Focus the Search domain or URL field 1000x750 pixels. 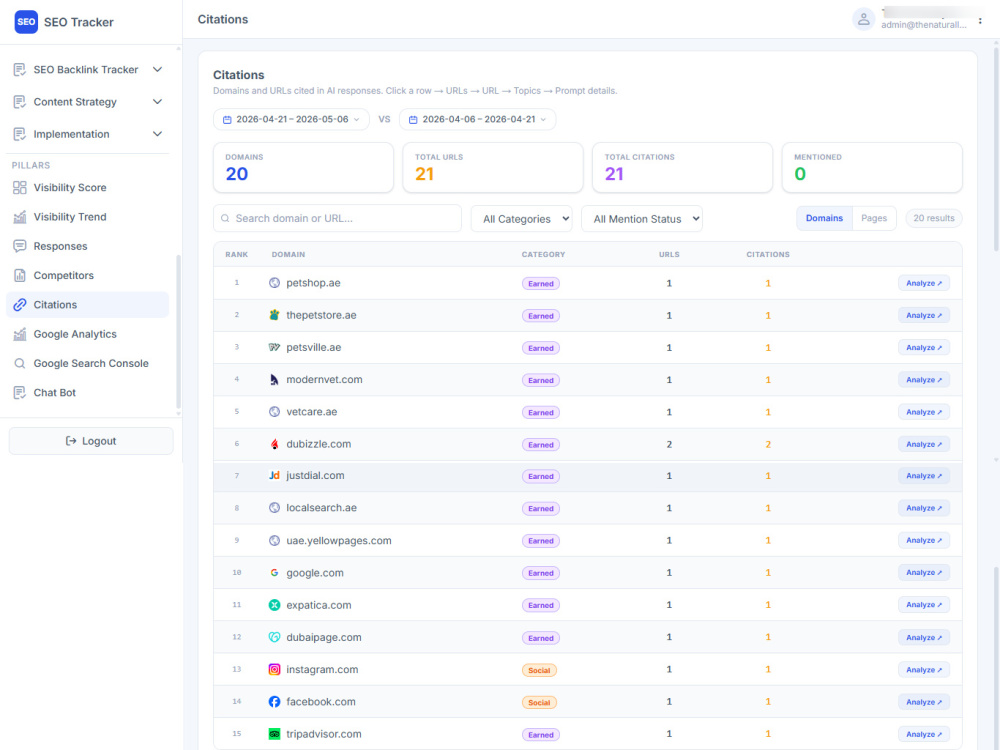tap(337, 218)
